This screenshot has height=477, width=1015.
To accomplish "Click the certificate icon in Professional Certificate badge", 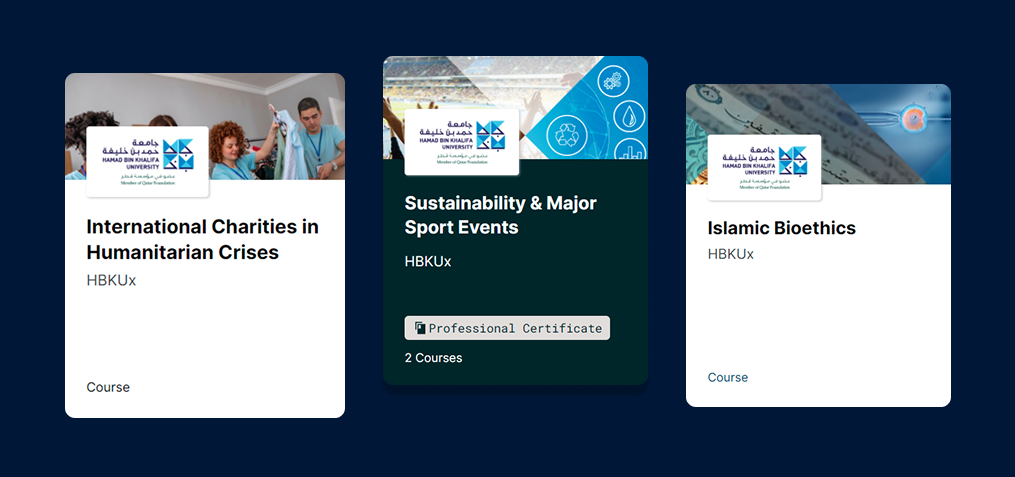I will coord(419,328).
